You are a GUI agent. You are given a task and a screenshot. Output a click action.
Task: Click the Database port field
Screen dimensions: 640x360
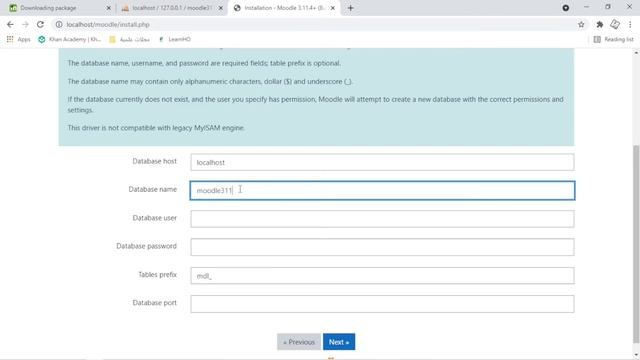coord(382,304)
